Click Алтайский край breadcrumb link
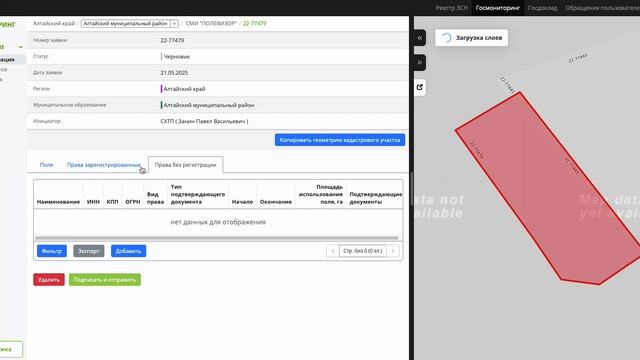This screenshot has width=640, height=360. click(53, 24)
